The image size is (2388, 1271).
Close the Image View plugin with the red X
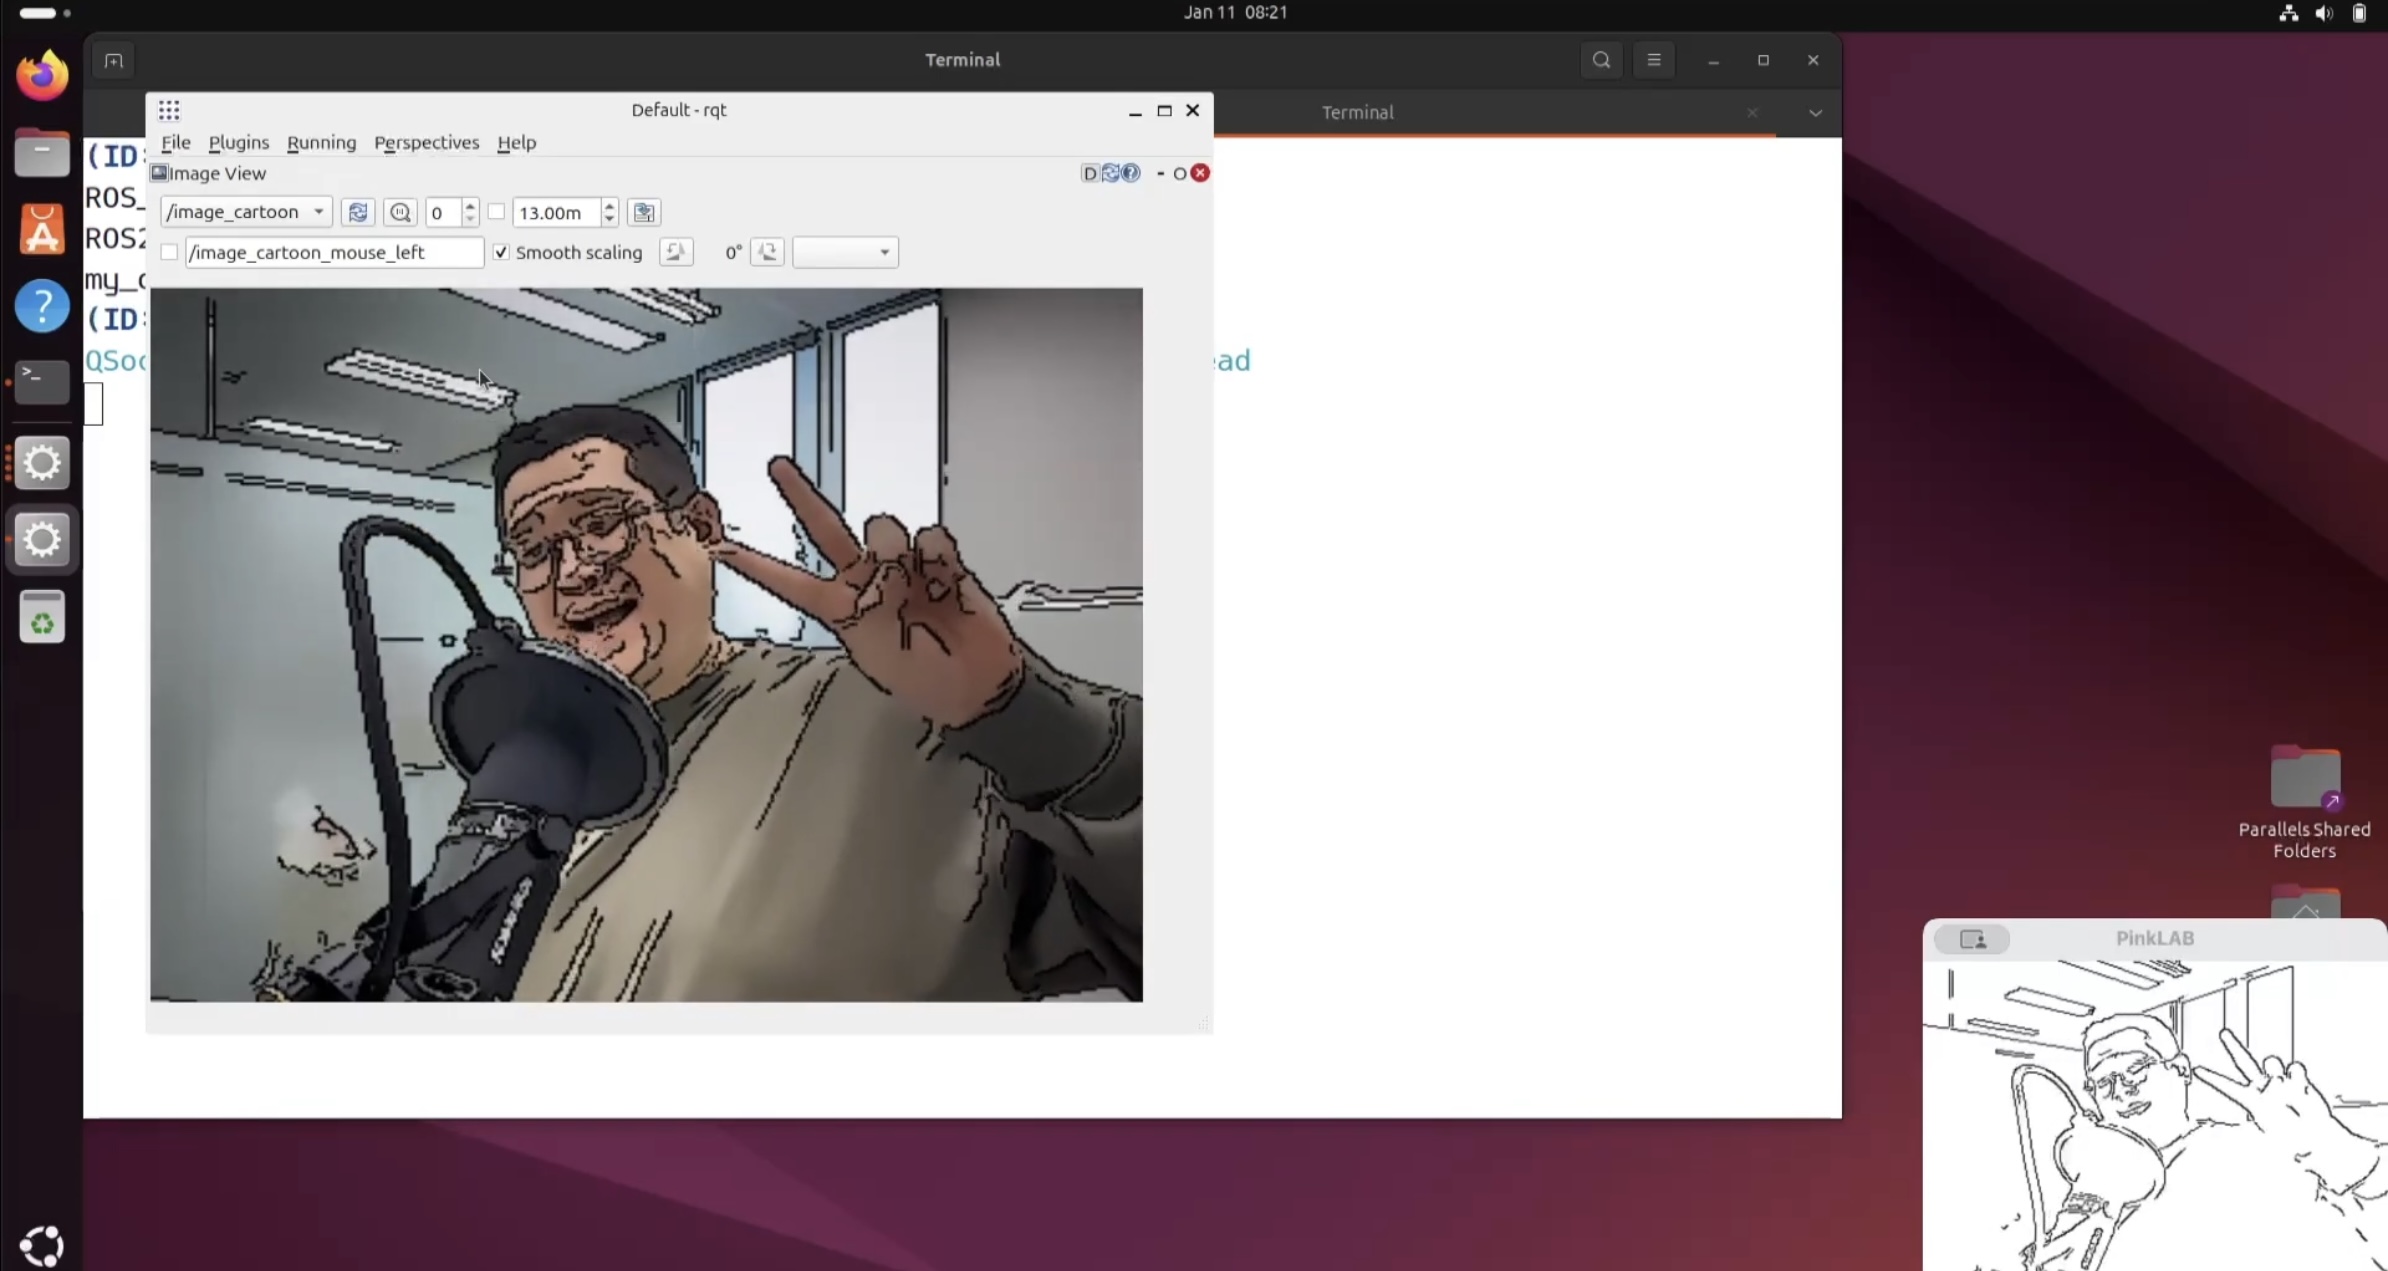[1200, 173]
